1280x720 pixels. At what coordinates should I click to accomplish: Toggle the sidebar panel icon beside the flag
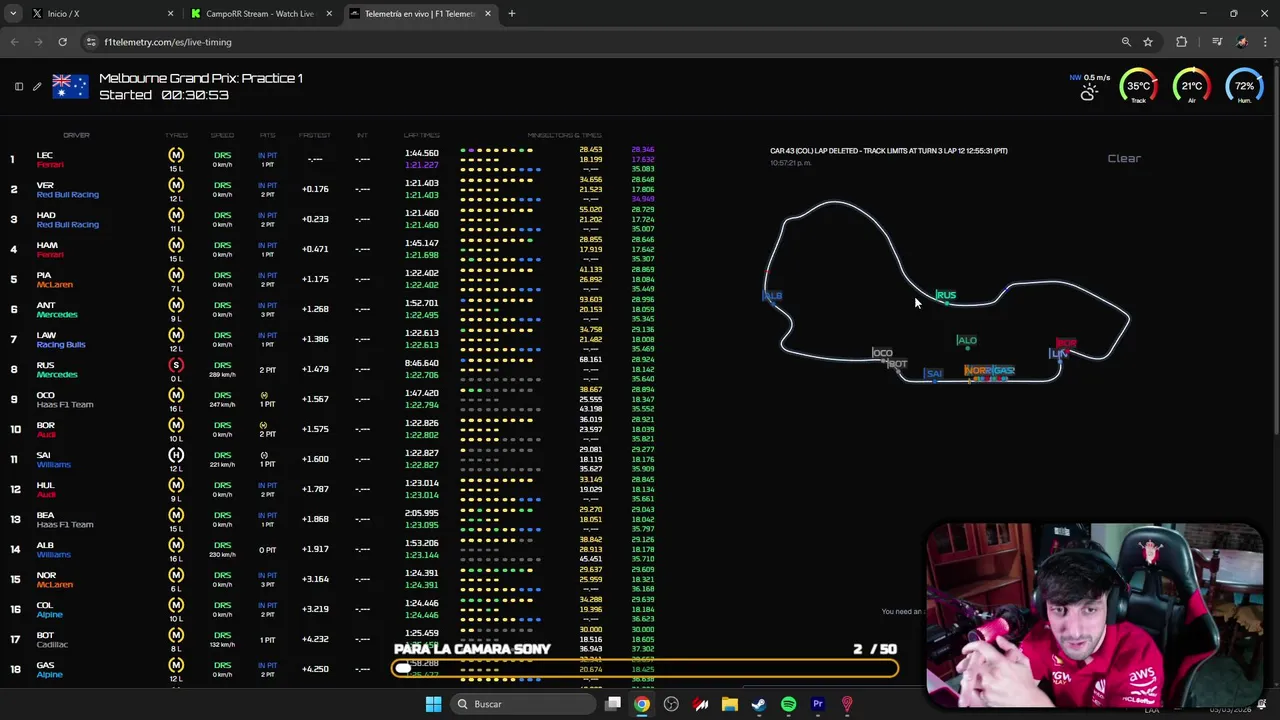tap(19, 87)
